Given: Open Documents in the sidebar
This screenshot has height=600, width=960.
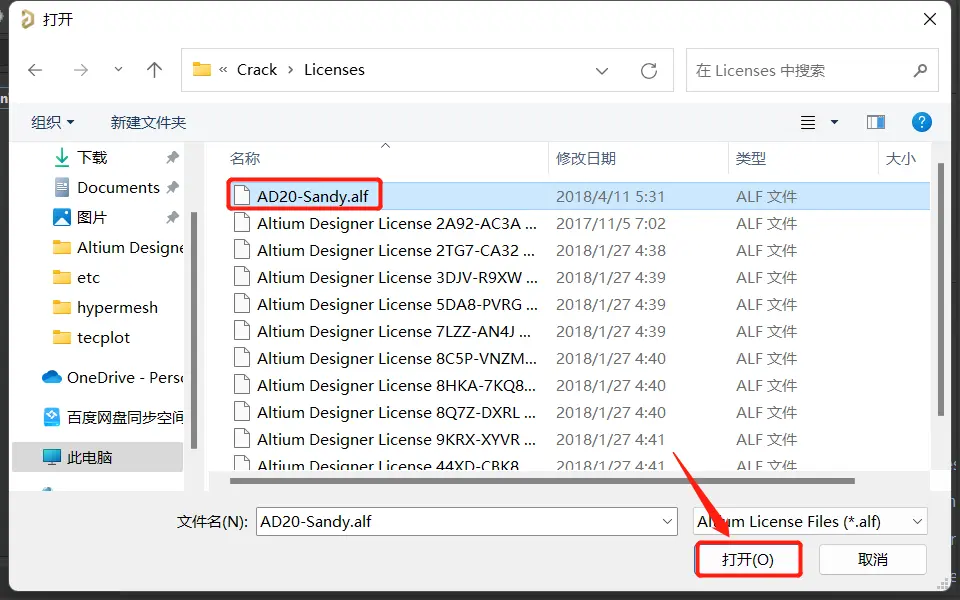Looking at the screenshot, I should point(118,187).
